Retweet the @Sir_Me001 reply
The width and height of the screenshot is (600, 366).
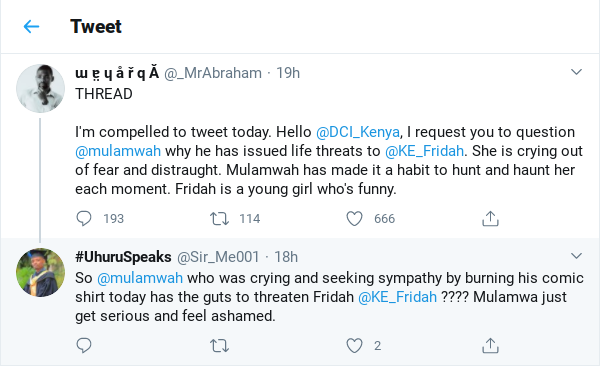tap(219, 346)
